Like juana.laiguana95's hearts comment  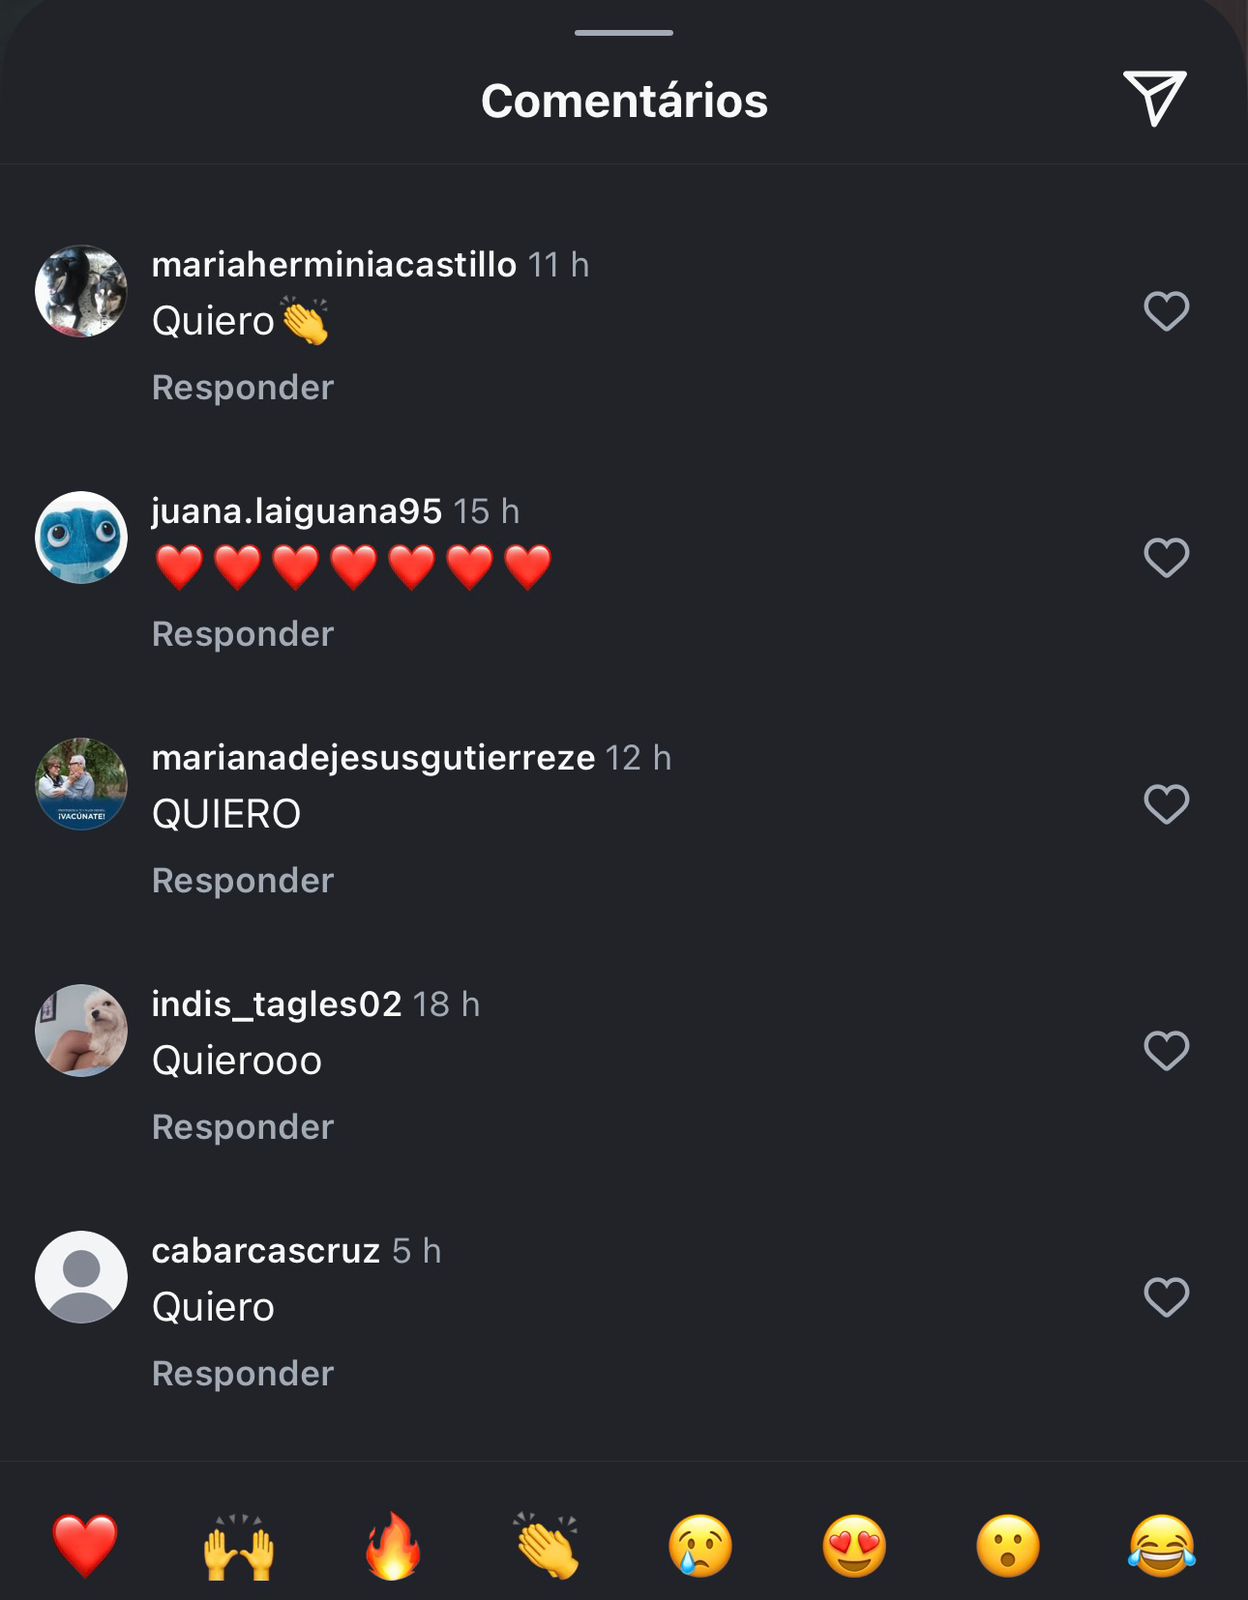point(1166,557)
